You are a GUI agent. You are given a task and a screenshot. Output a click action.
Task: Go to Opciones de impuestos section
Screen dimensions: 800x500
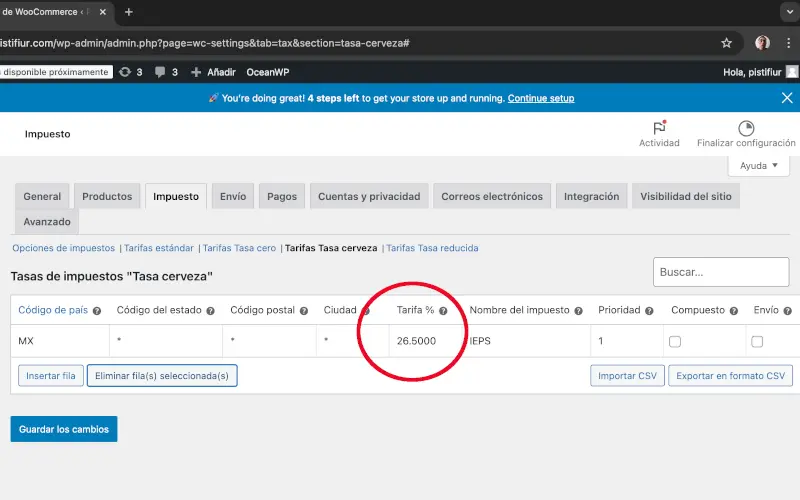tap(64, 248)
